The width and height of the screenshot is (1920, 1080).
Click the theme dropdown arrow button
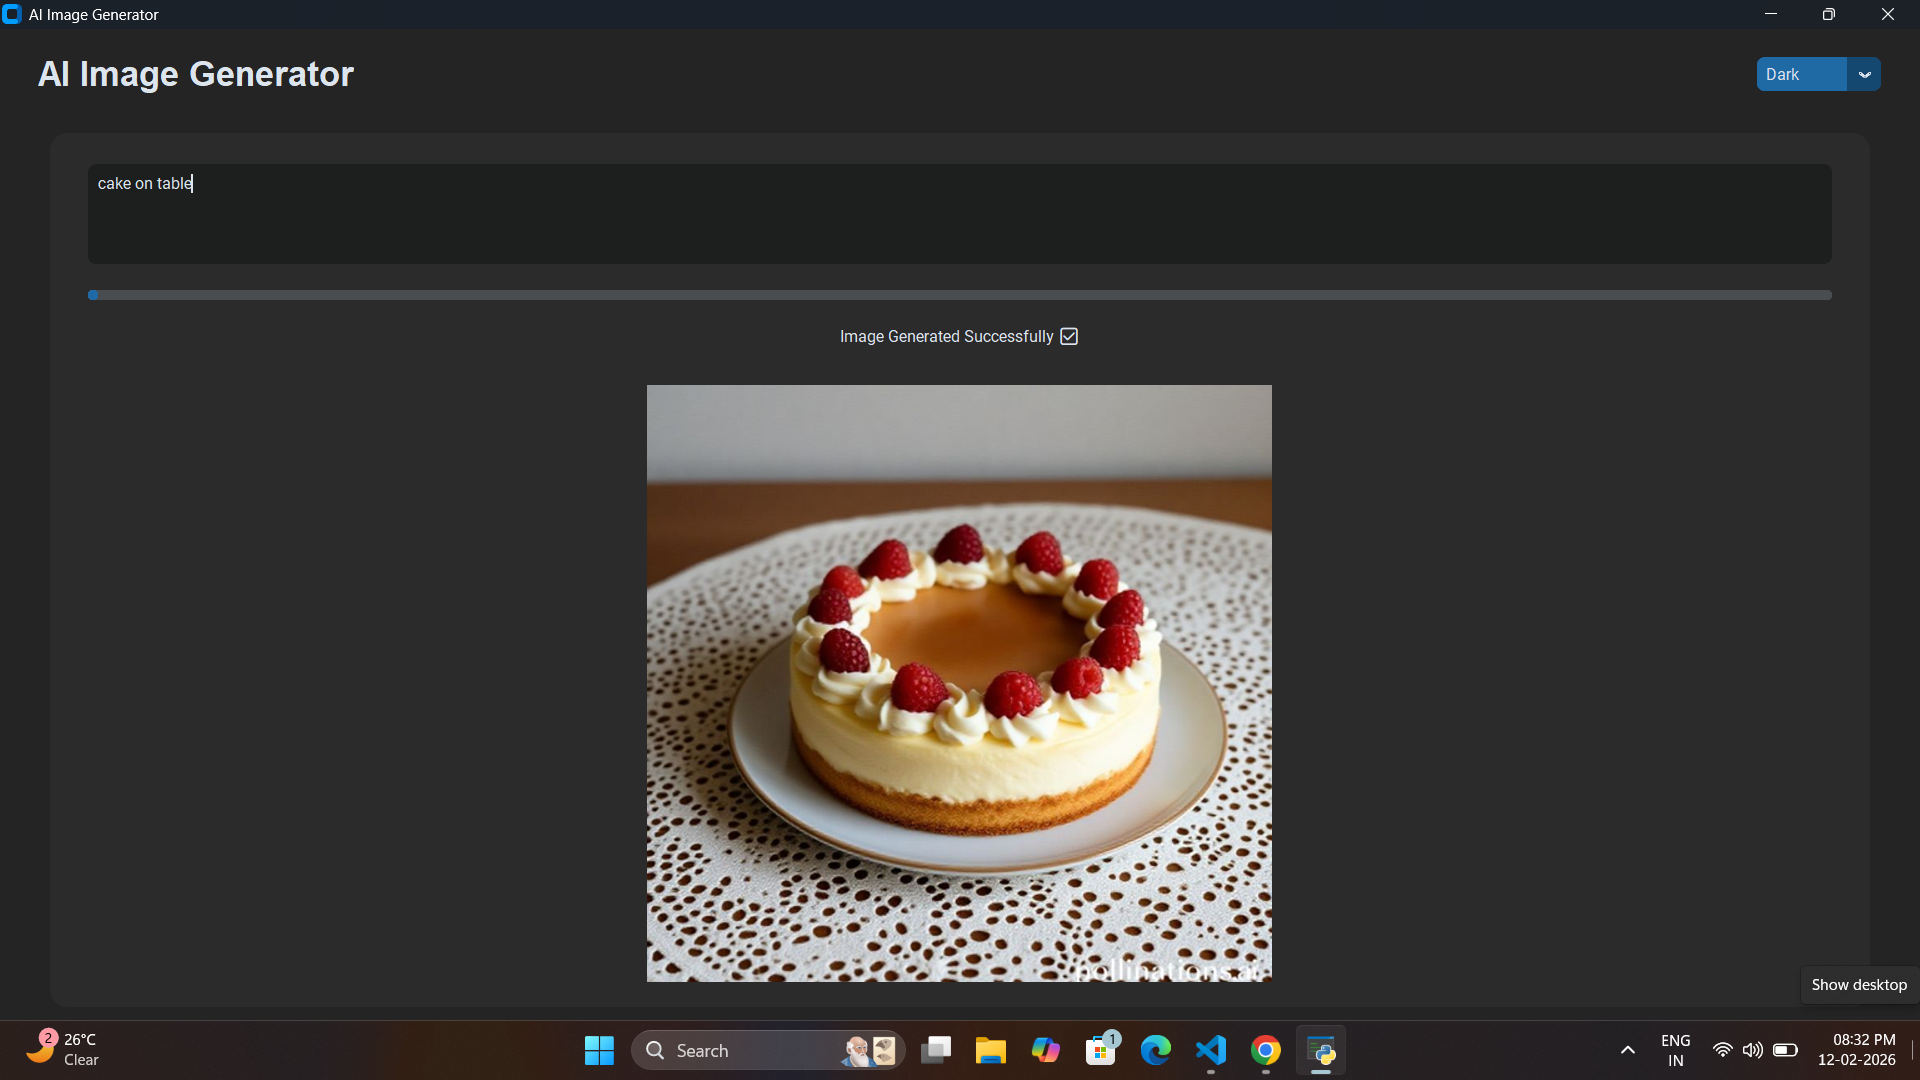1864,74
